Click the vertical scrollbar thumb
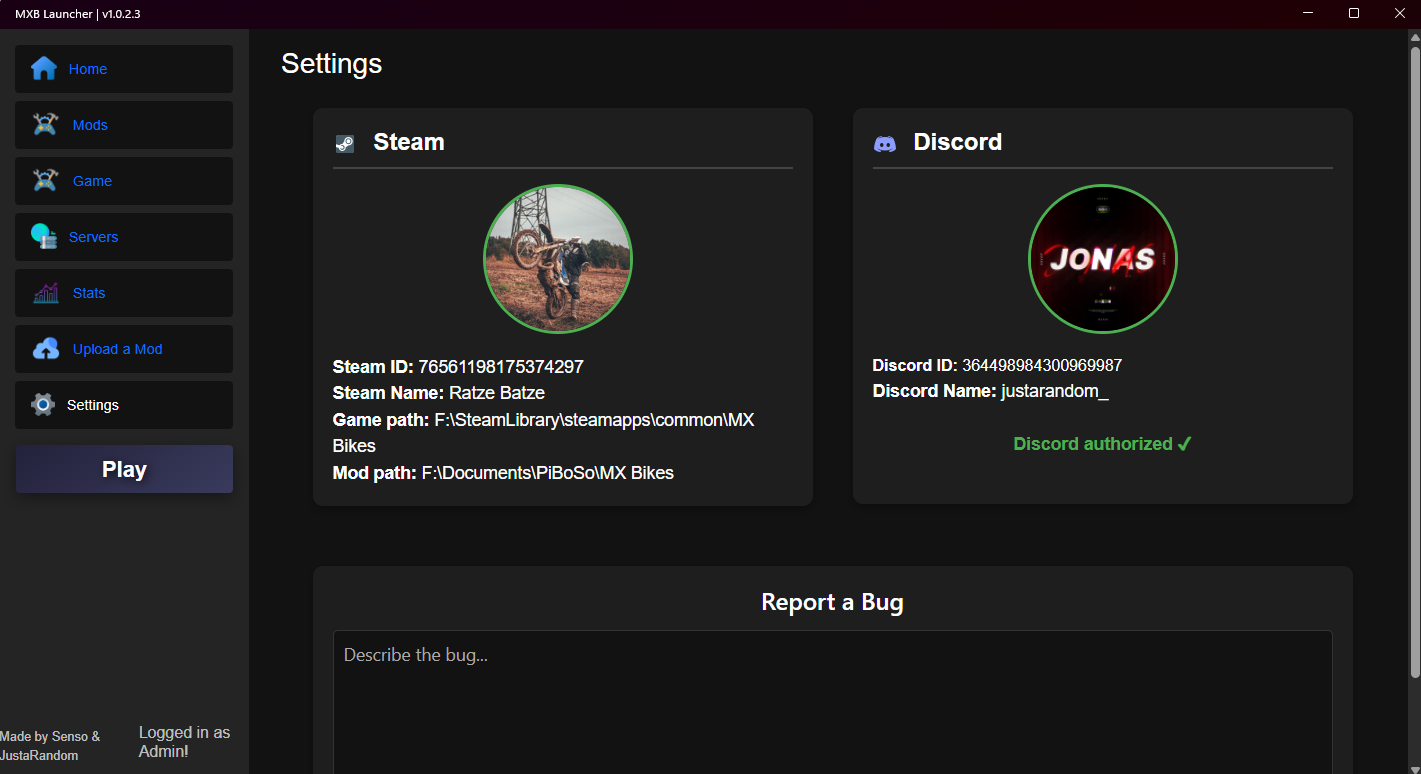This screenshot has width=1421, height=774. (1414, 360)
